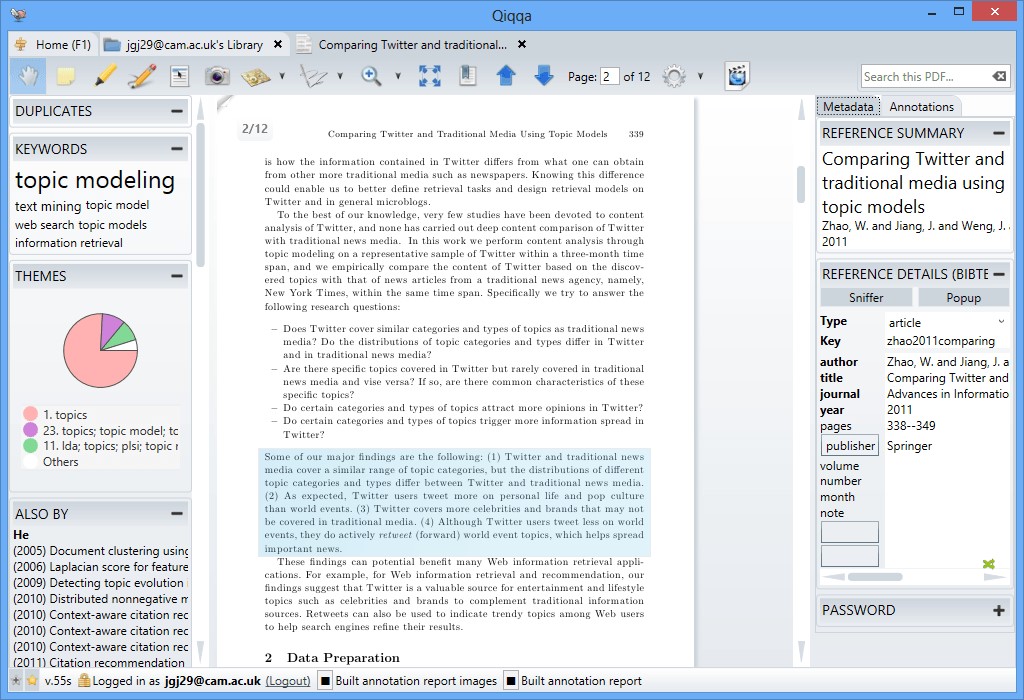Viewport: 1024px width, 700px height.
Task: Collapse the THEMES panel
Action: coord(177,276)
